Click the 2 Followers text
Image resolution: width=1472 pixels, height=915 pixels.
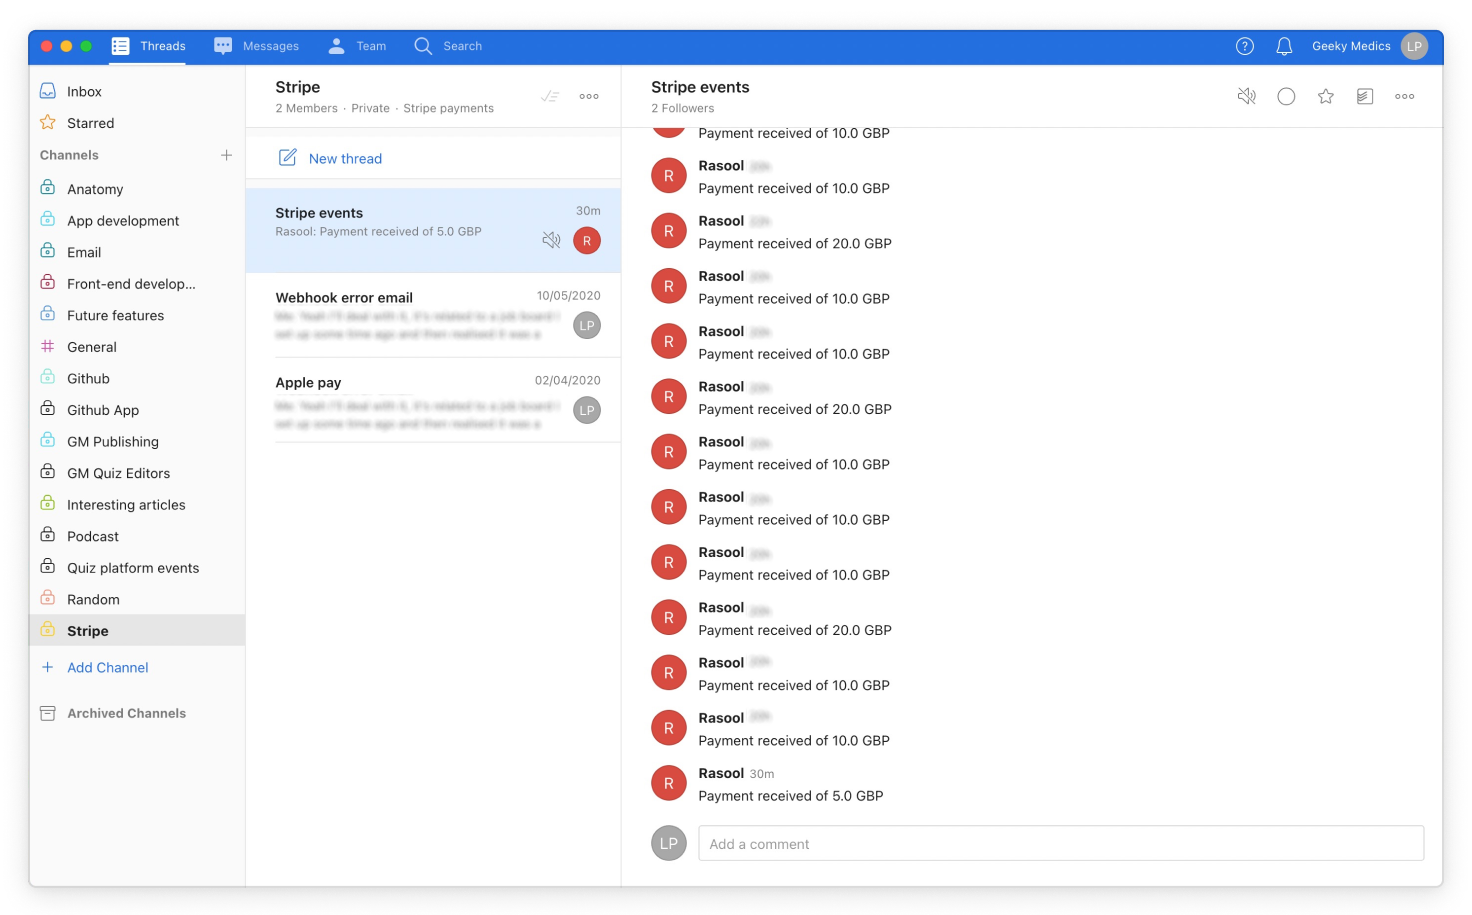click(x=683, y=108)
